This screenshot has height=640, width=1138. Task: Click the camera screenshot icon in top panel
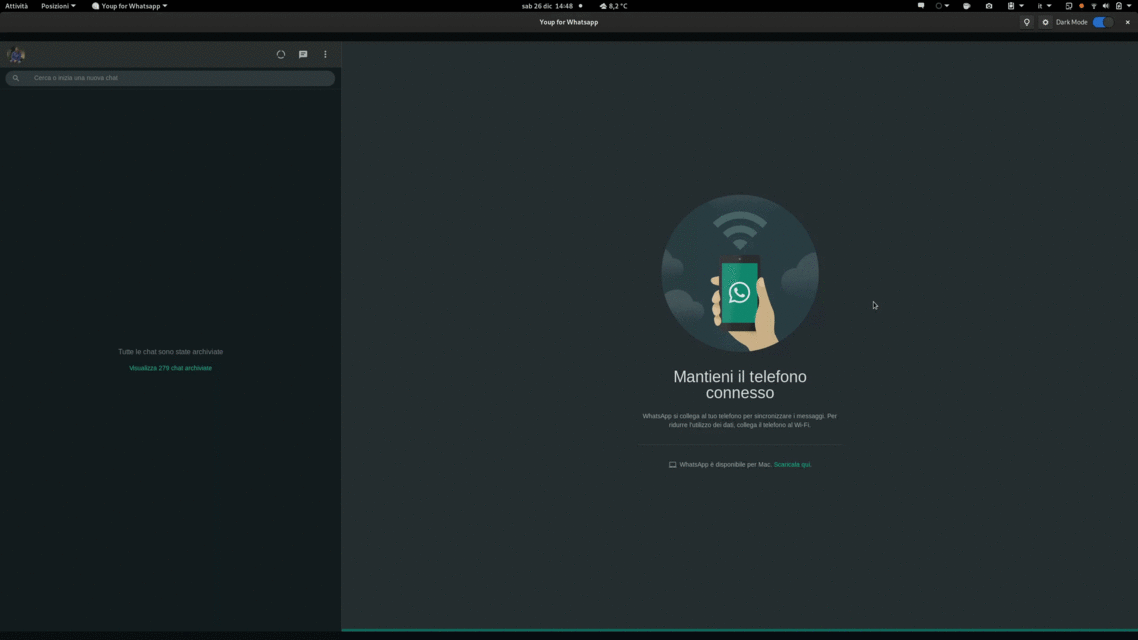(x=988, y=6)
